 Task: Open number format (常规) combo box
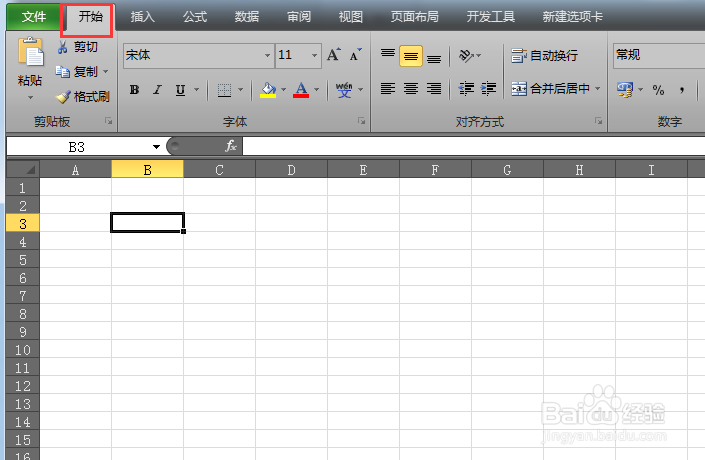click(x=659, y=55)
